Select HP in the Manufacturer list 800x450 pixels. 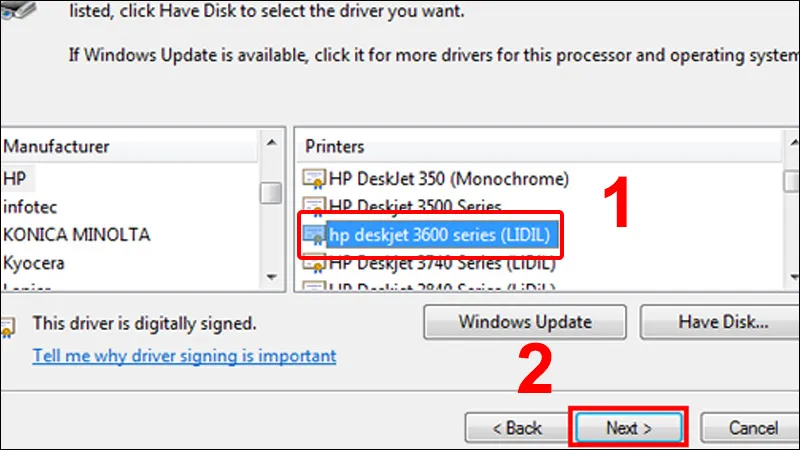pyautogui.click(x=14, y=179)
